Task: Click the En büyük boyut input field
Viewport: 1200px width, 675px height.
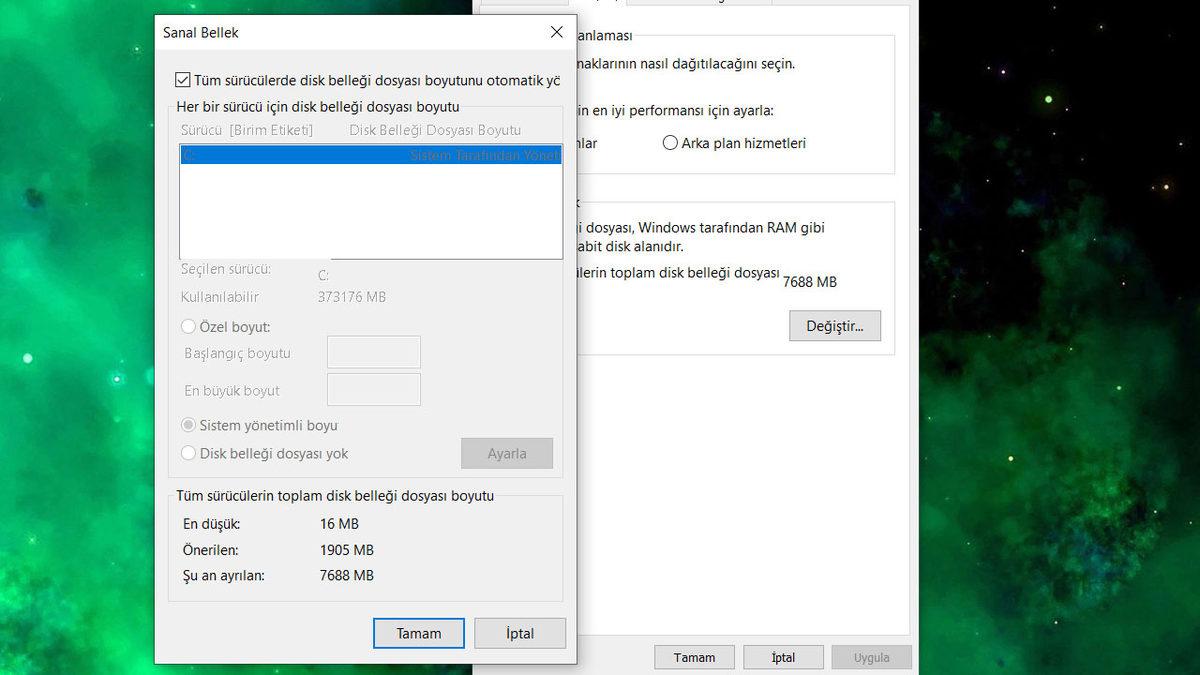Action: 373,389
